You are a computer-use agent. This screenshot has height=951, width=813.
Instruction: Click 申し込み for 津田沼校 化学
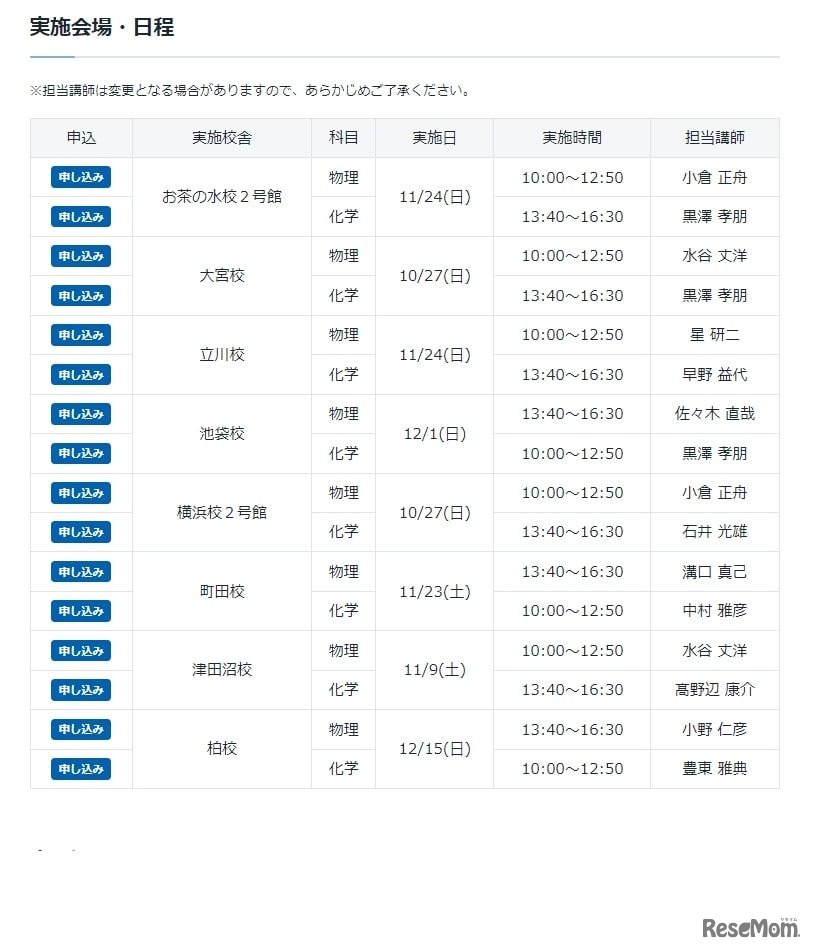coord(80,689)
